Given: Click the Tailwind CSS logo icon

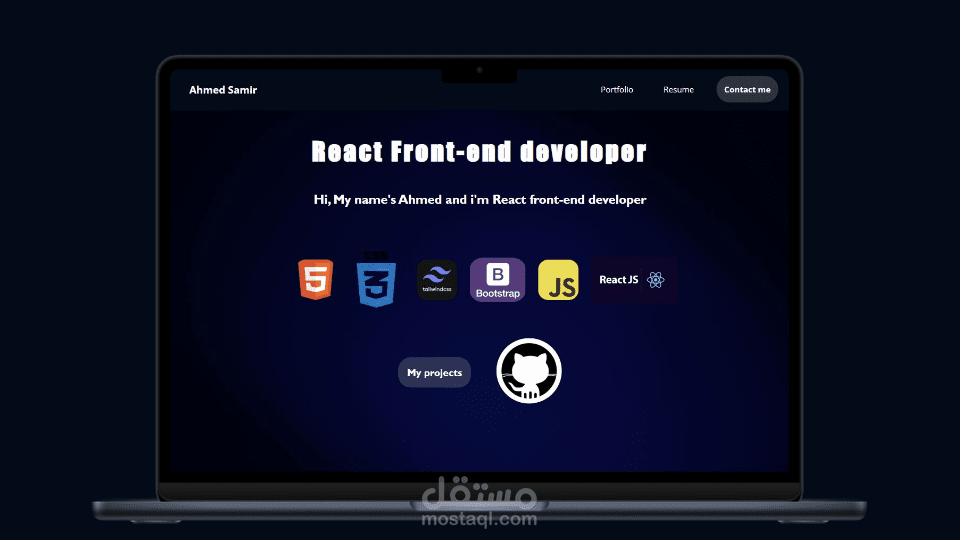Looking at the screenshot, I should point(437,280).
